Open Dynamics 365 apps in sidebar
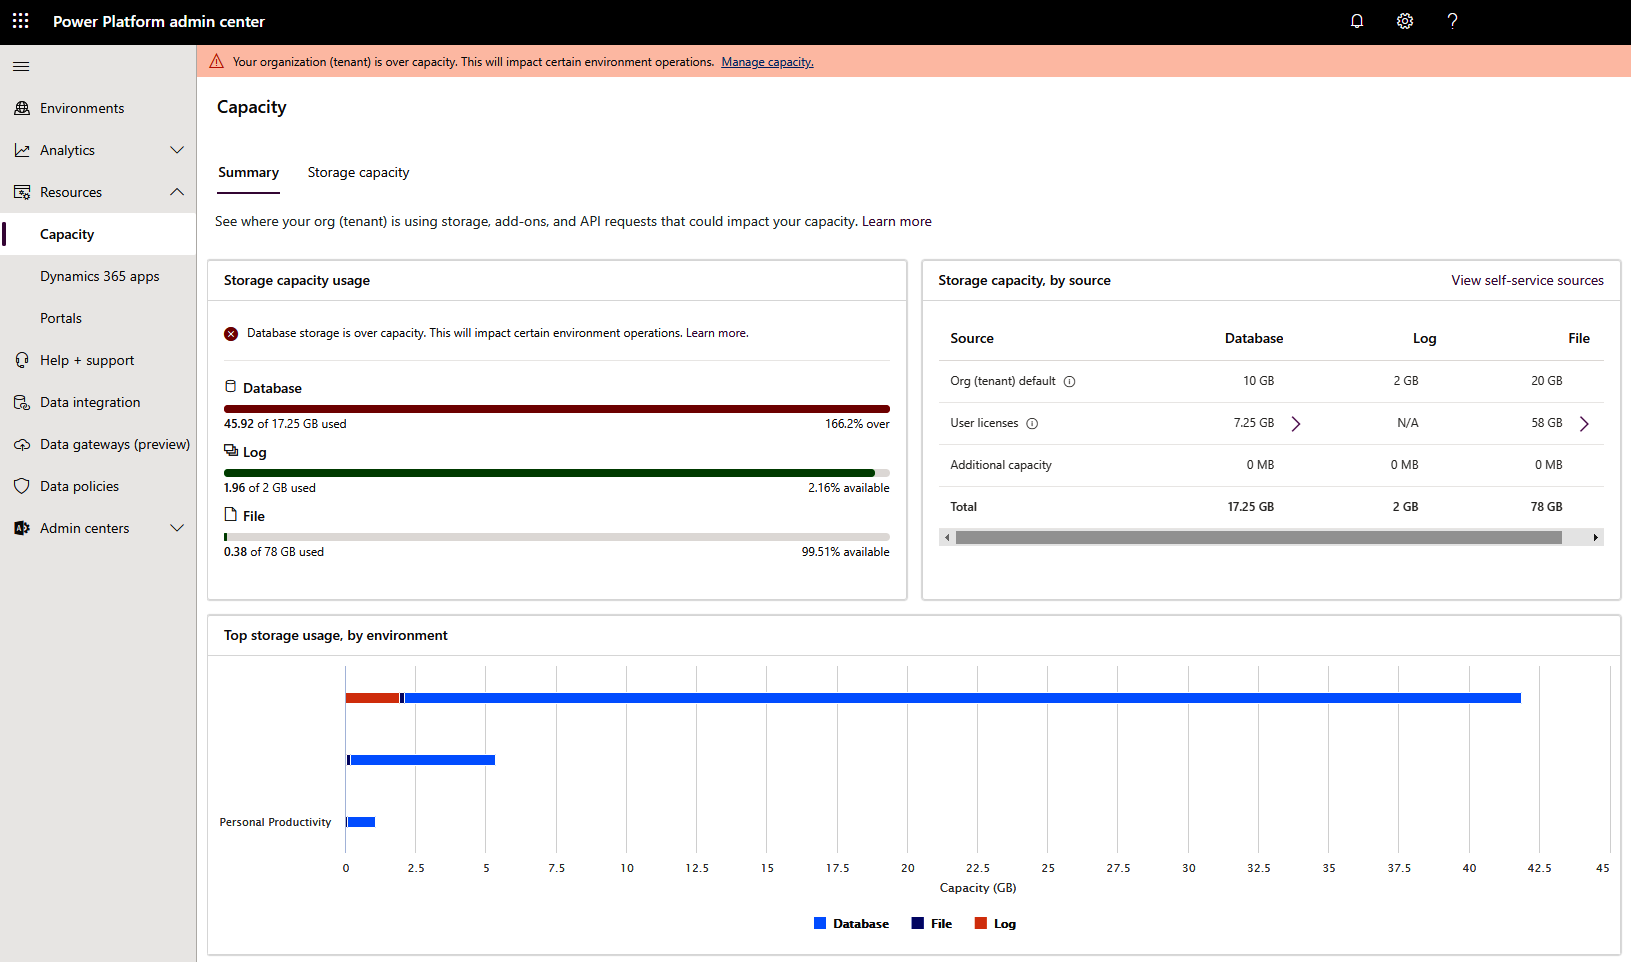The image size is (1631, 962). point(98,276)
